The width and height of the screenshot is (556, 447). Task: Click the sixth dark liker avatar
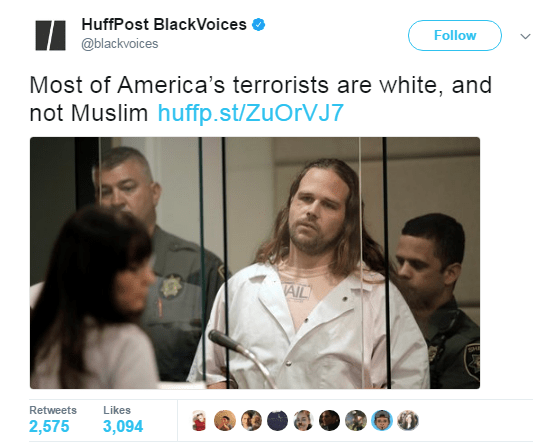click(329, 420)
